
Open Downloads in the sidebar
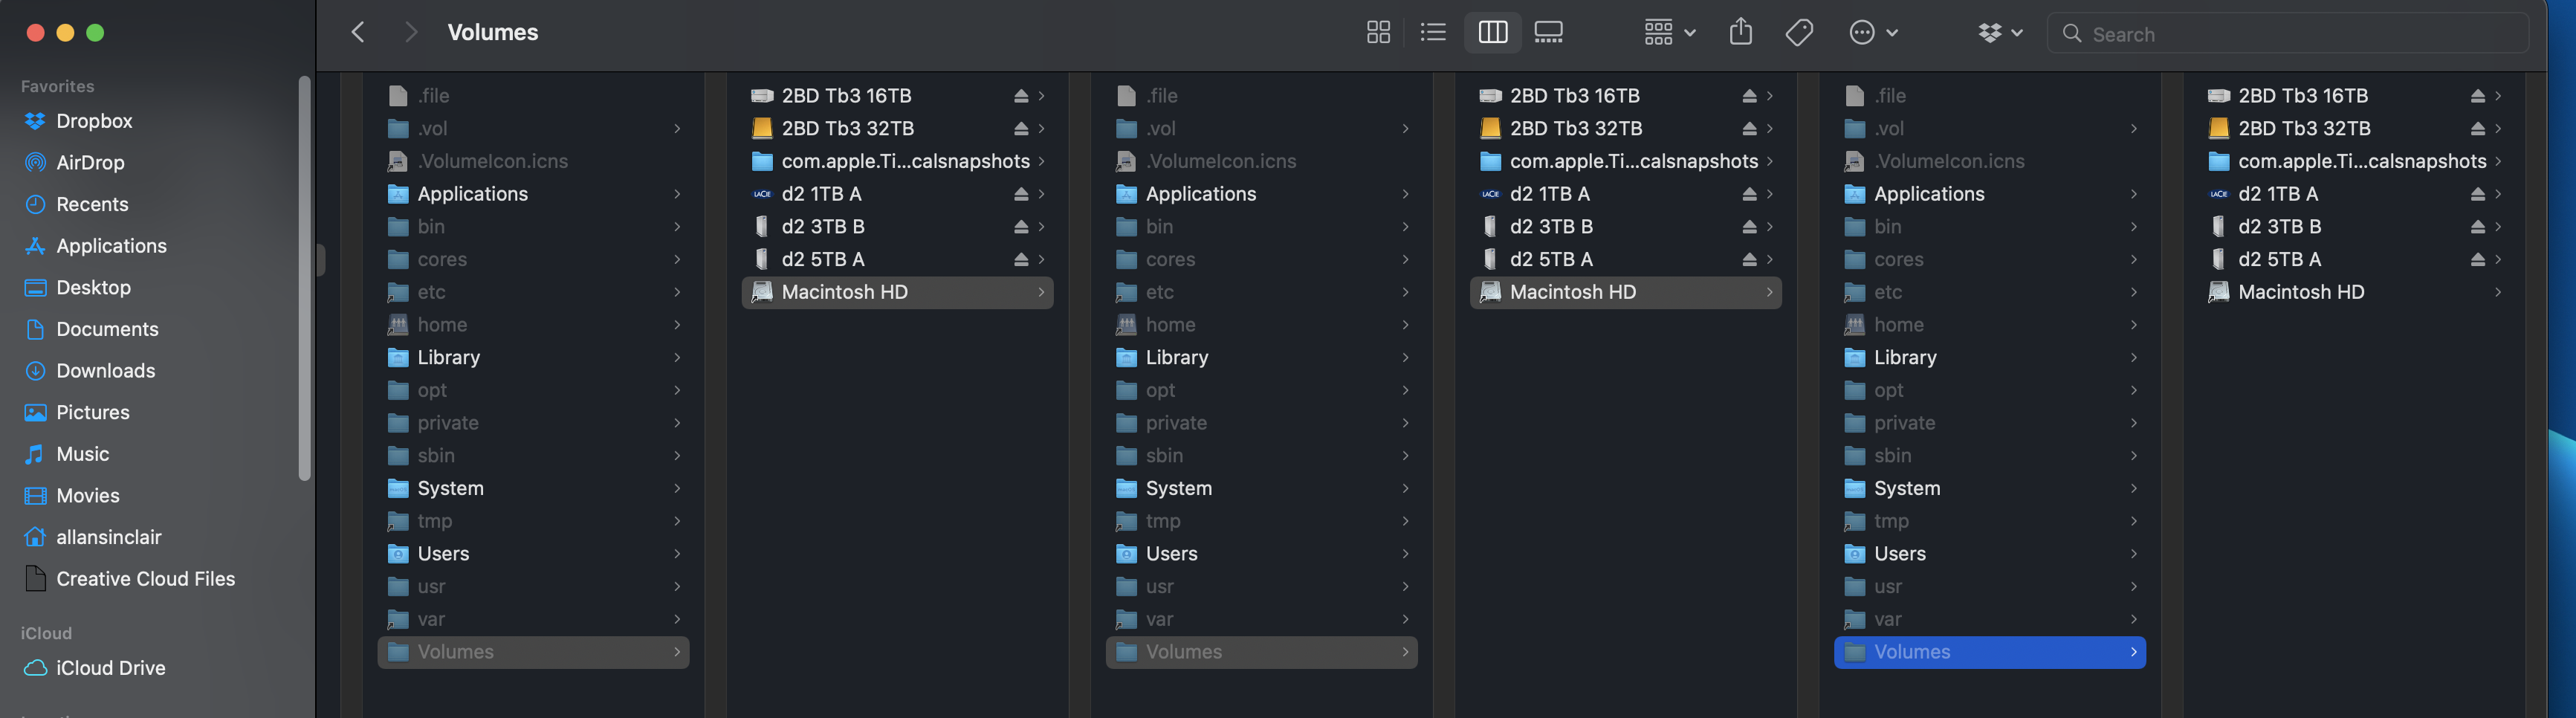click(x=105, y=371)
